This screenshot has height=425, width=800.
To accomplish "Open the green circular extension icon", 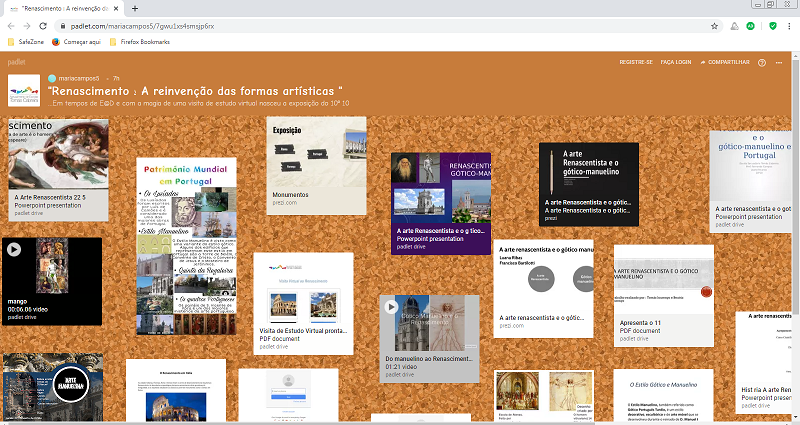I will (x=751, y=26).
